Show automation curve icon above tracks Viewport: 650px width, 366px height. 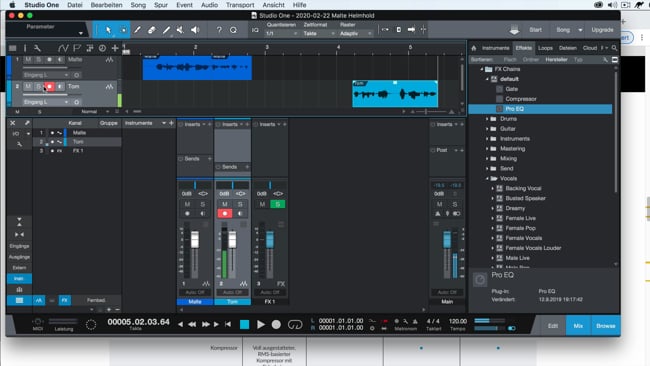(x=63, y=48)
